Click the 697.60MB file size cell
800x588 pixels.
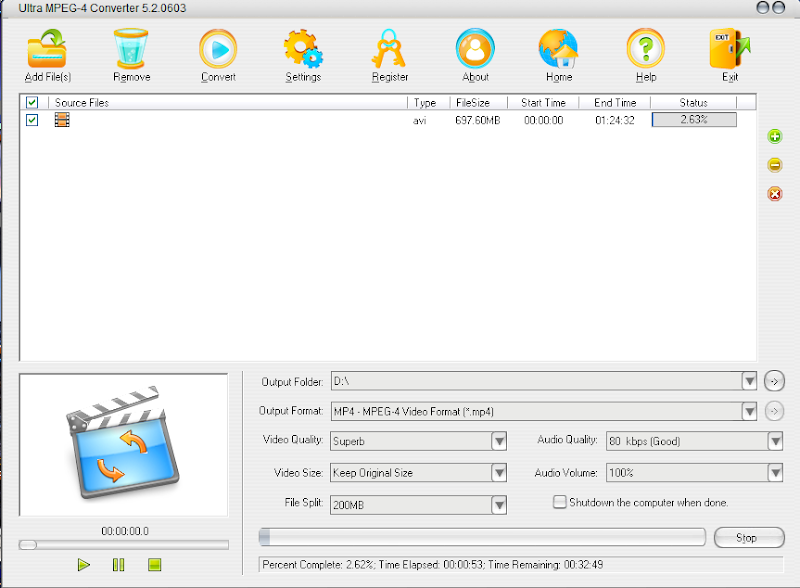[x=478, y=120]
